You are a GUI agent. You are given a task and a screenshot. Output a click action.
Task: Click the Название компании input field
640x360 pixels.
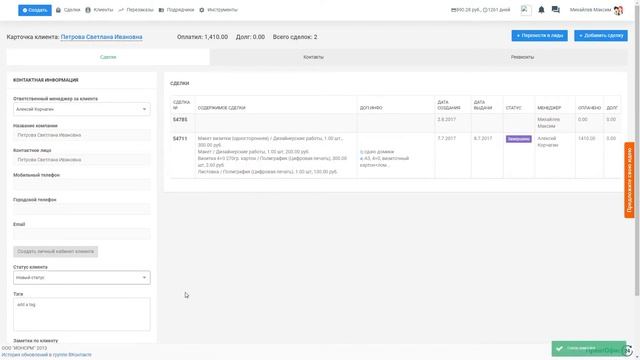click(82, 135)
